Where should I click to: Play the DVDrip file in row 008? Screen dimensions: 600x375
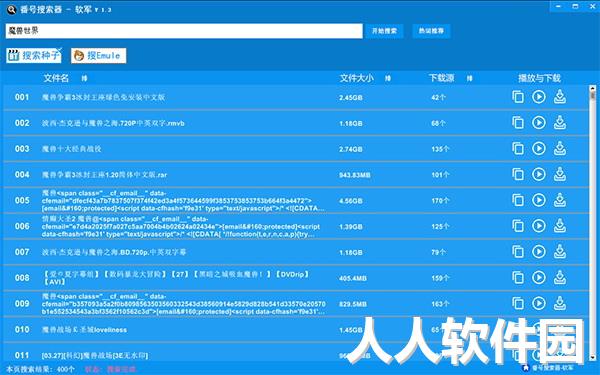coord(539,277)
